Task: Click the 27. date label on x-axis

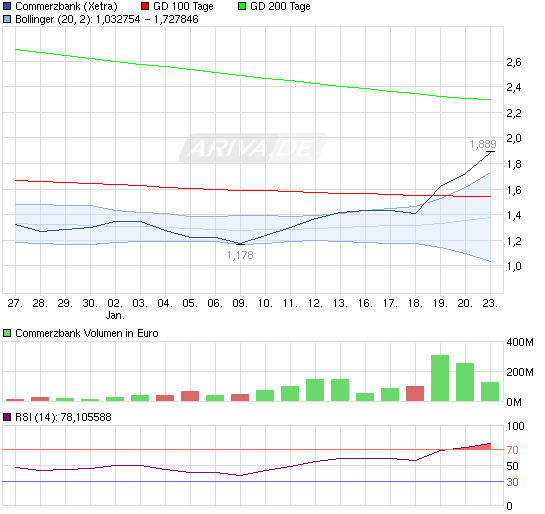Action: (x=15, y=303)
